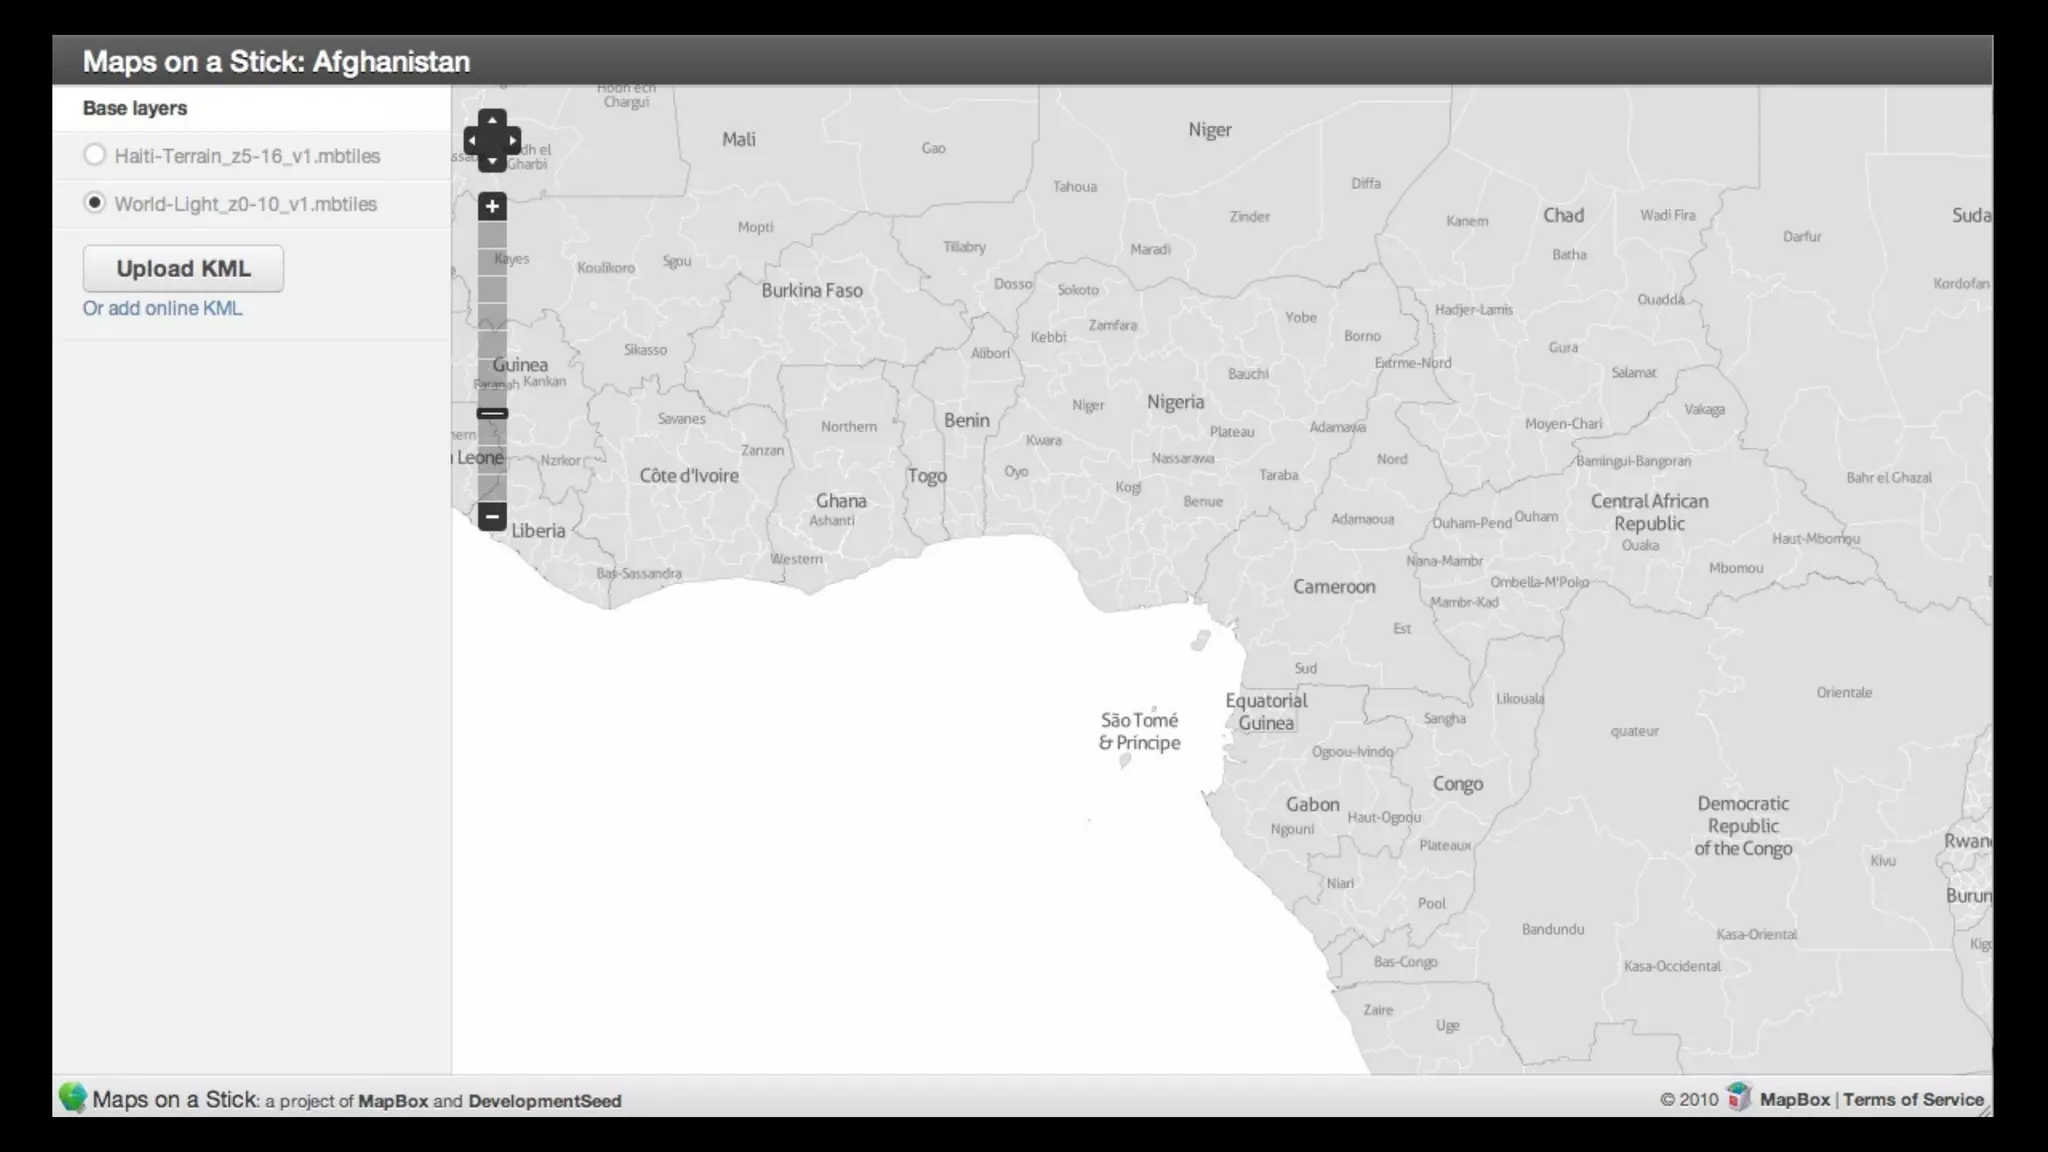Open Terms of Service link
The width and height of the screenshot is (2048, 1152).
(x=1913, y=1099)
